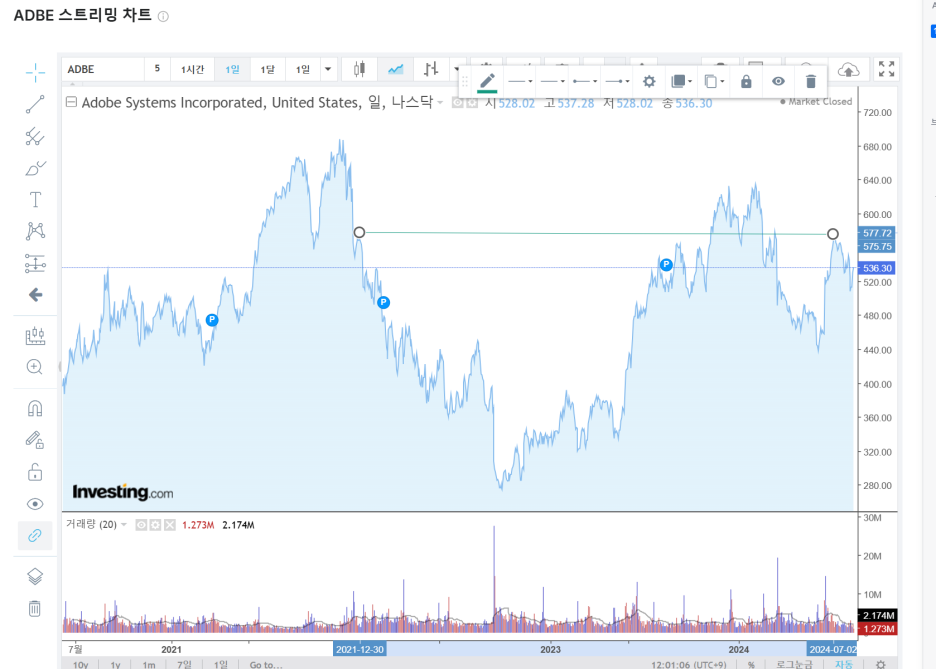The image size is (936, 669).
Task: Open chart settings gear at bottom right
Action: 880,664
